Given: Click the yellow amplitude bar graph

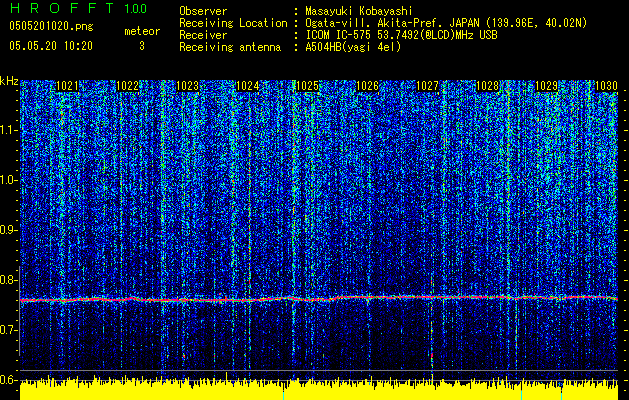Looking at the screenshot, I should point(320,390).
